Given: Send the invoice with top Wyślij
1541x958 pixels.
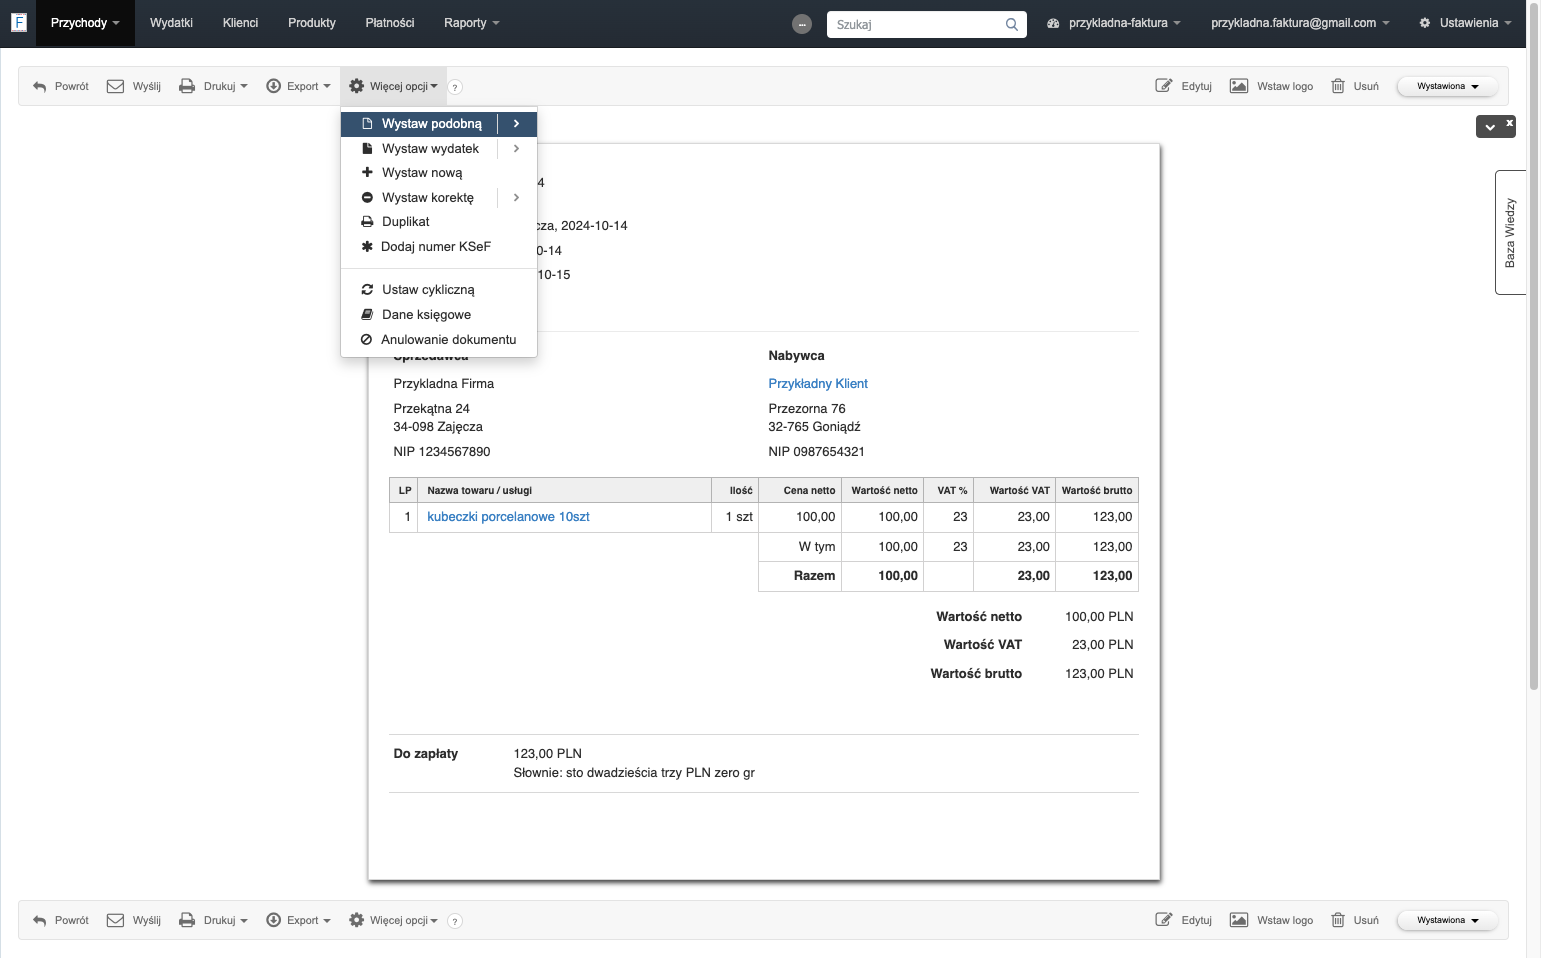Looking at the screenshot, I should [134, 86].
